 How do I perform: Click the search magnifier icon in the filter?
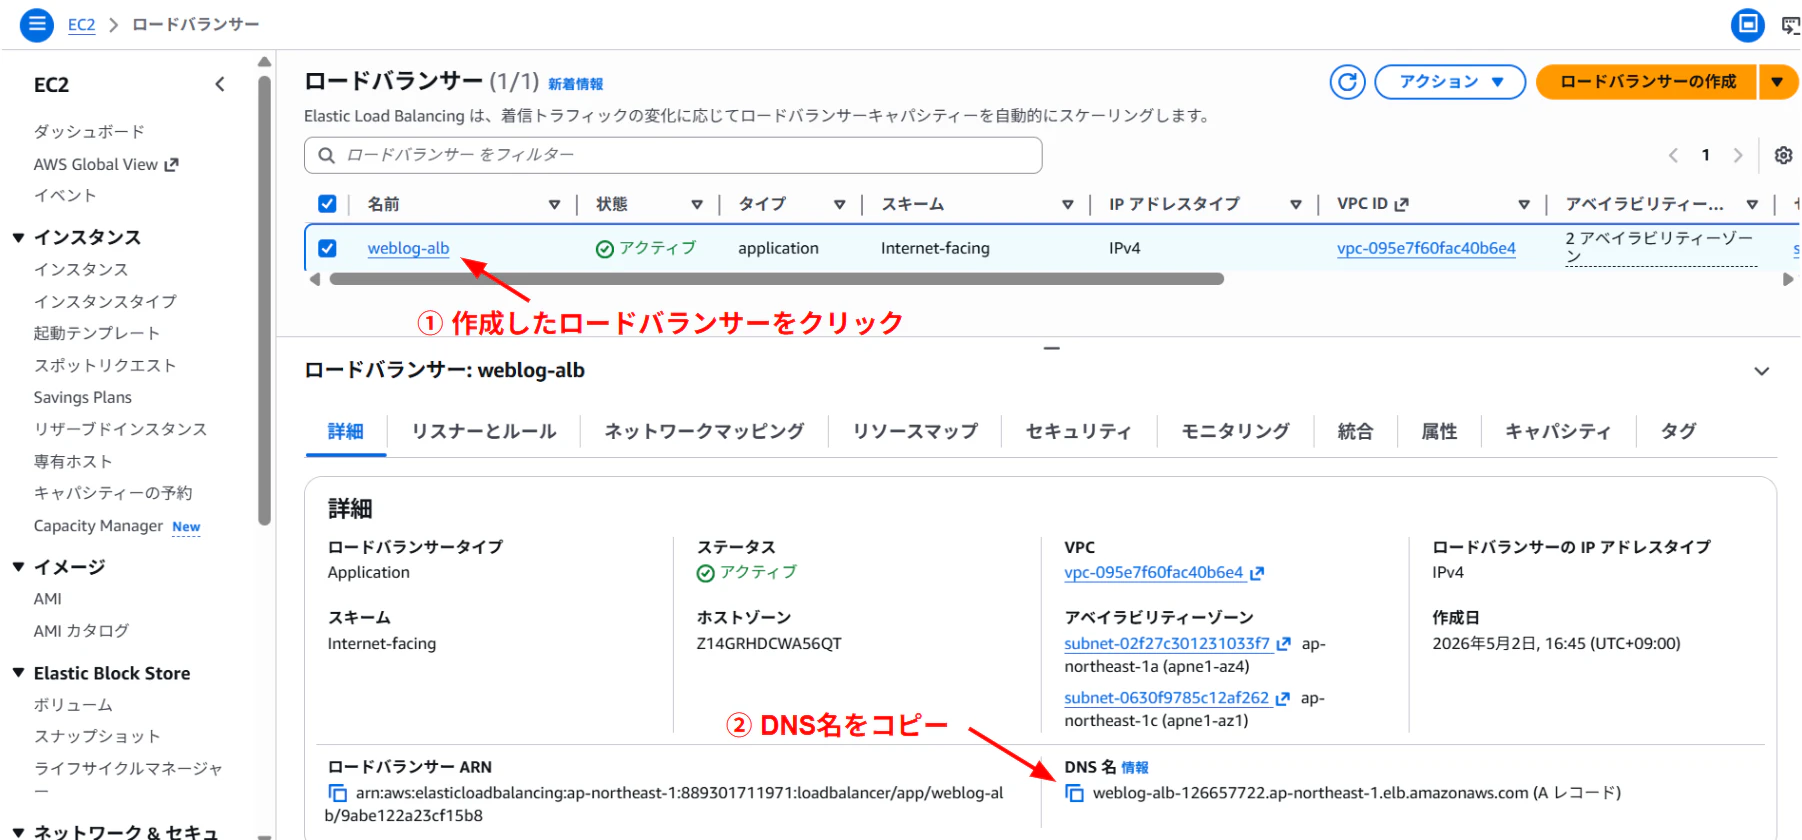coord(326,155)
